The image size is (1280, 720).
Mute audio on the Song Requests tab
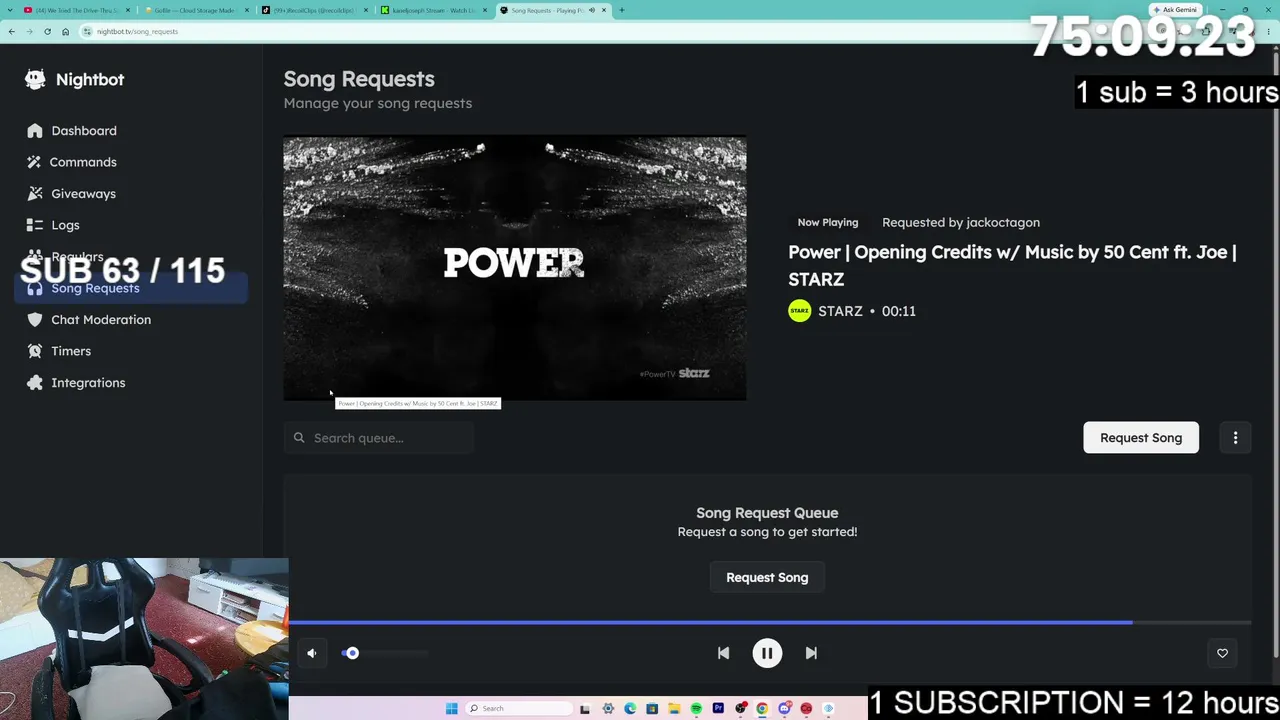click(591, 10)
